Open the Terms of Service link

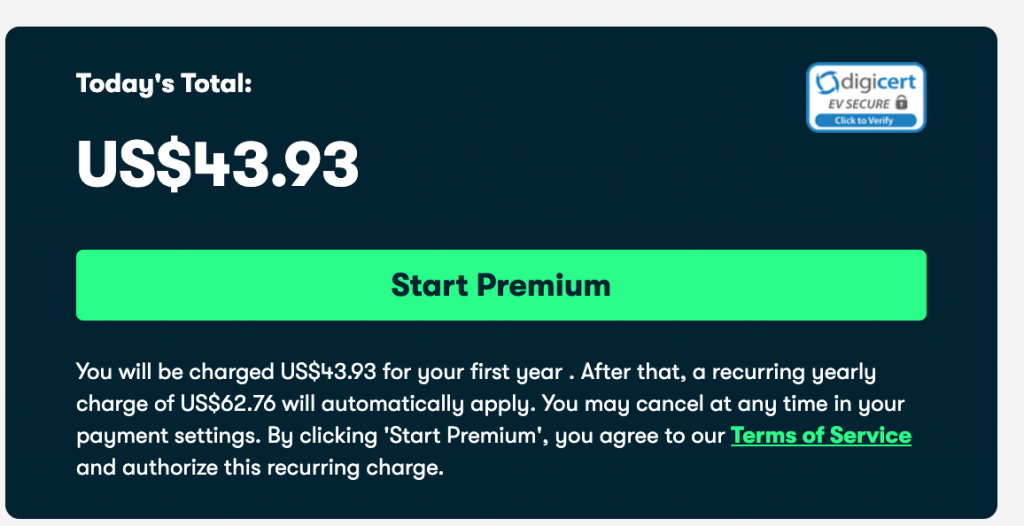coord(821,435)
